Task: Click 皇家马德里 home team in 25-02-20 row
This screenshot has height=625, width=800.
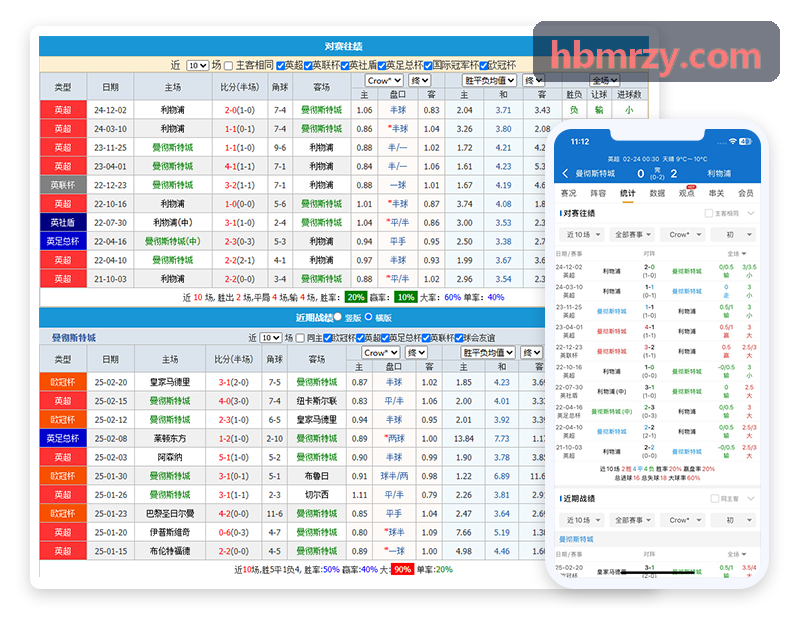Action: tap(170, 382)
